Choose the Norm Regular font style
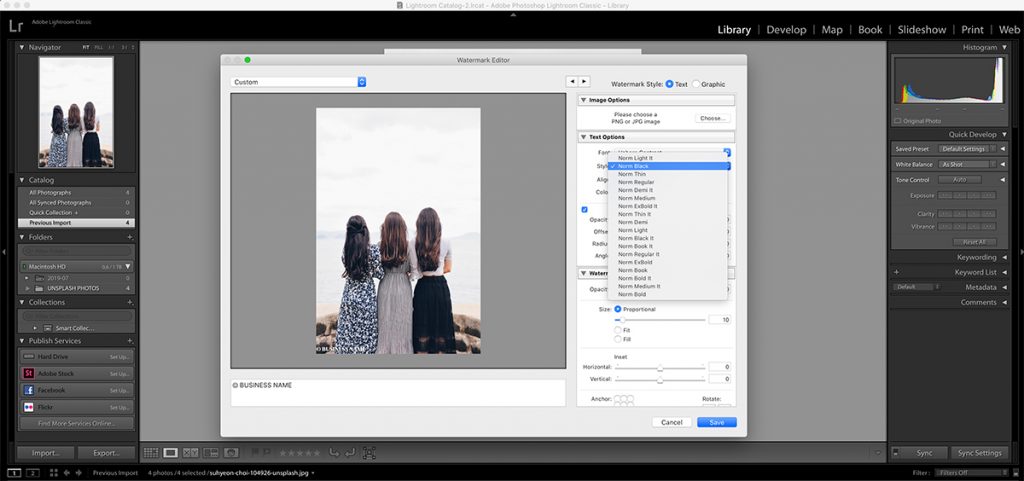1024x481 pixels. coord(667,182)
